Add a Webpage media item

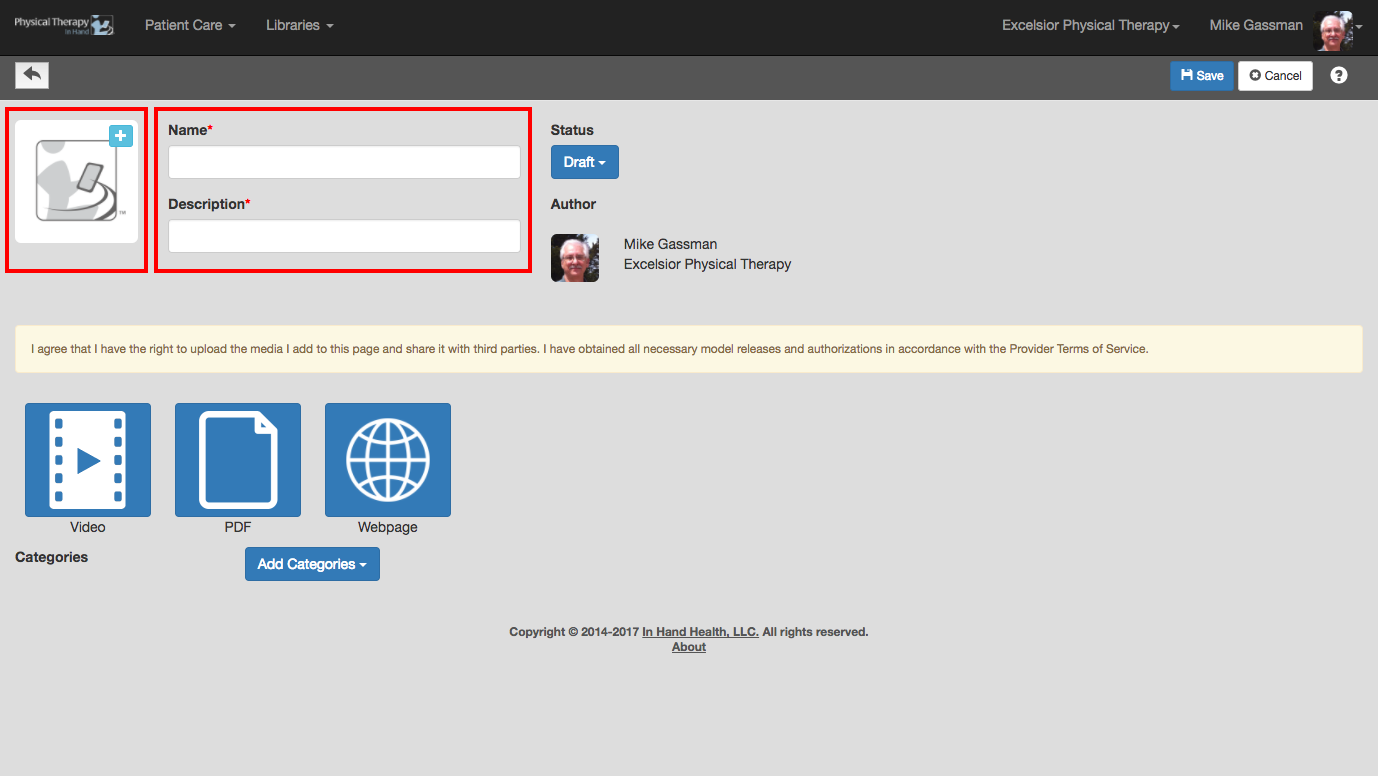coord(388,460)
